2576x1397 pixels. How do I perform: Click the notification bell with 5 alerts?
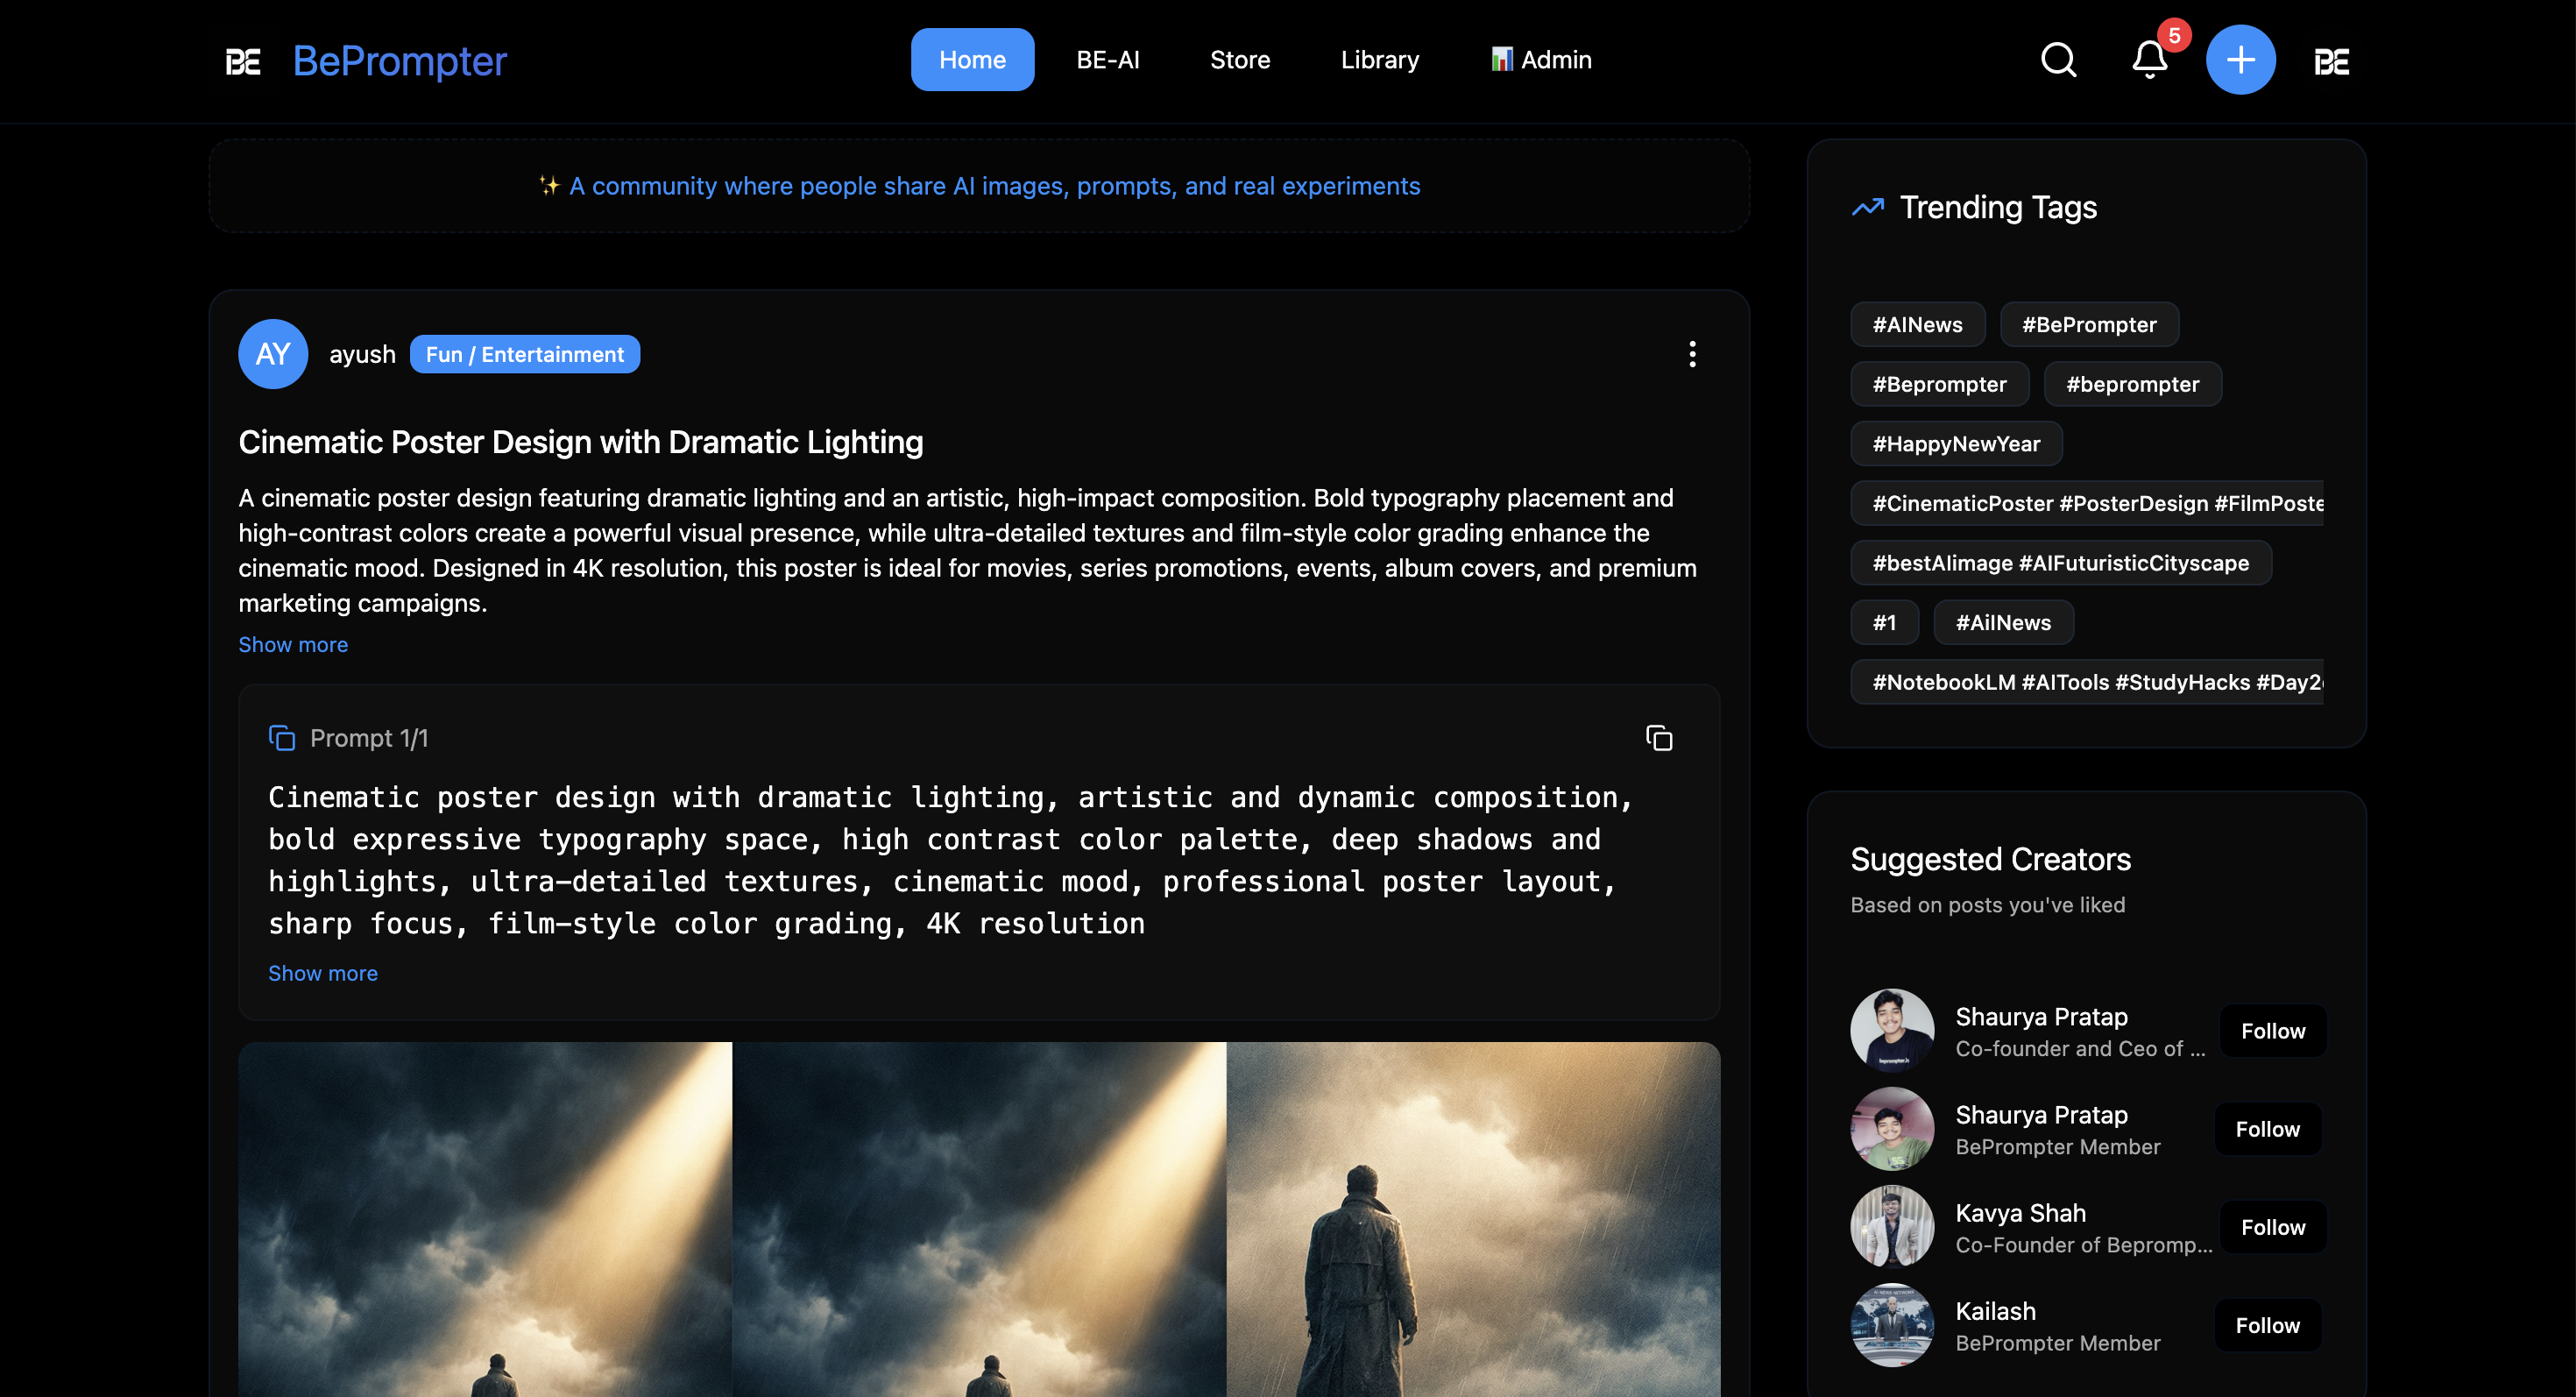[2148, 61]
